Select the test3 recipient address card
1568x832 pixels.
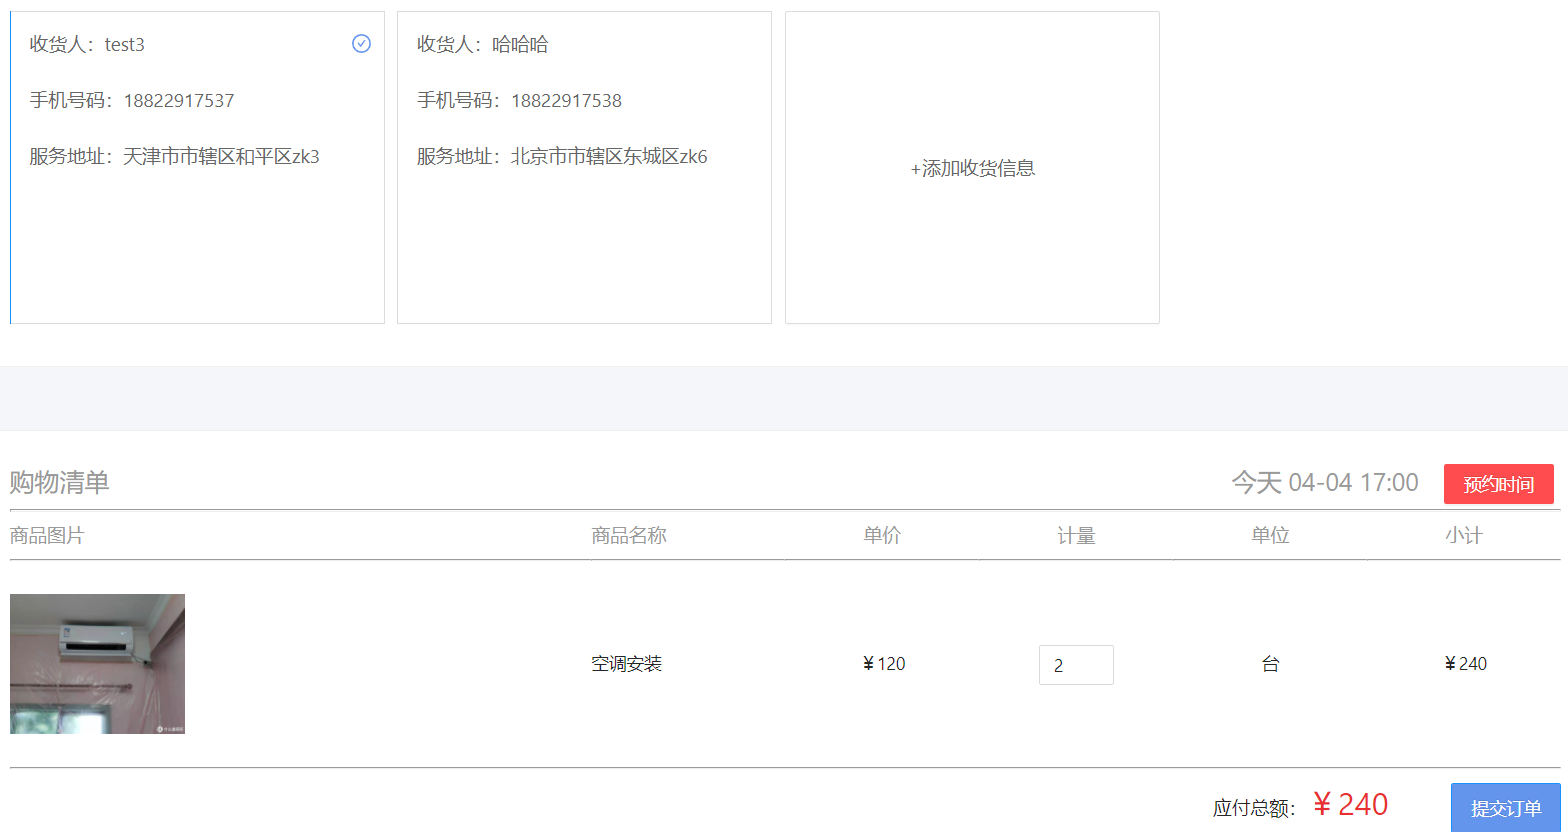click(x=197, y=168)
